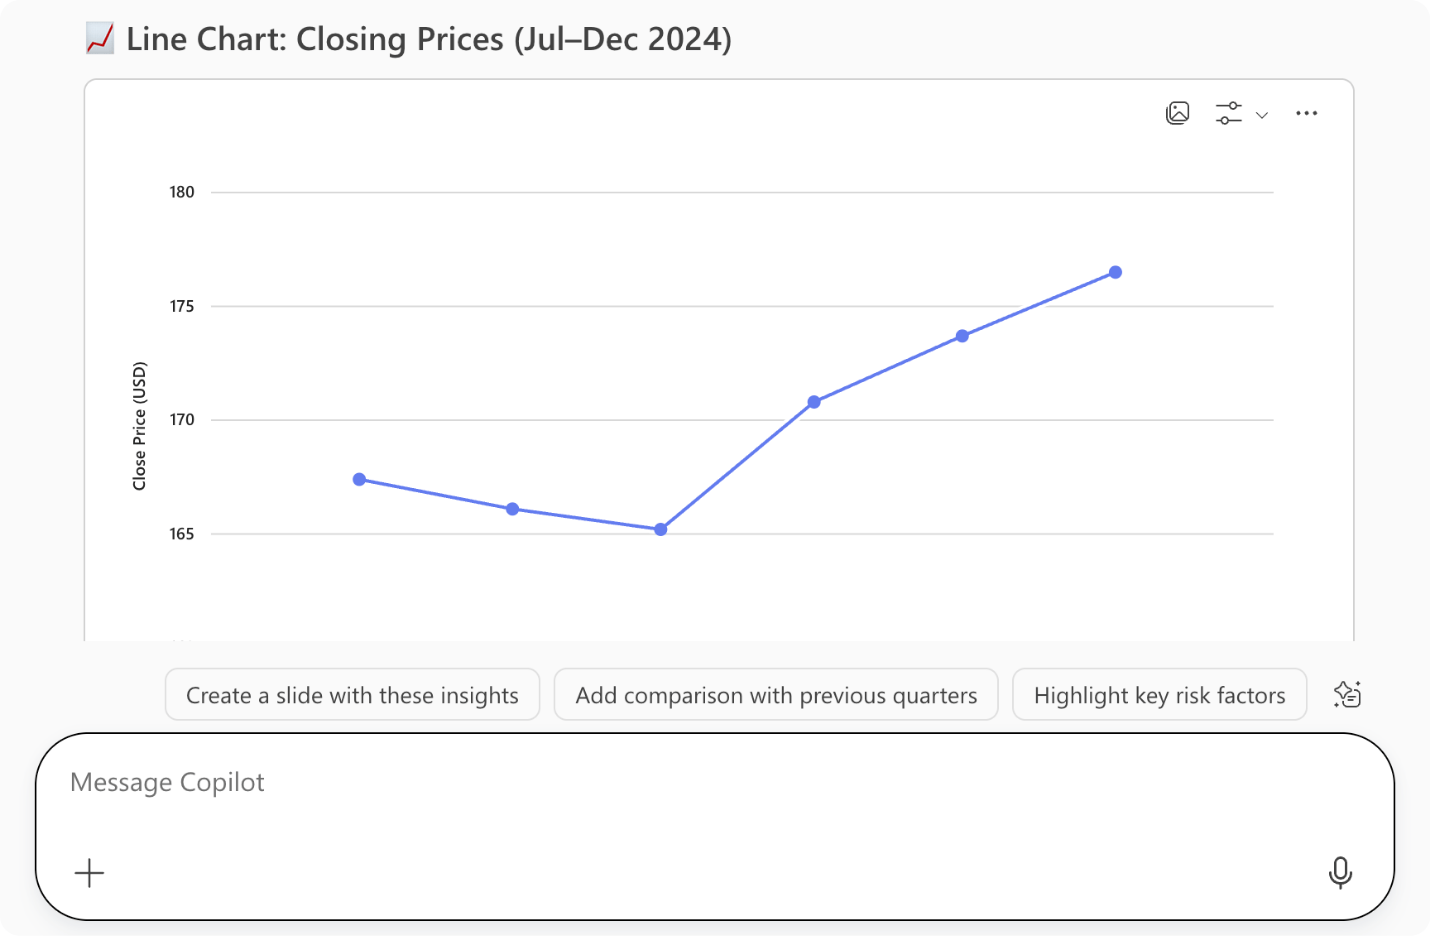Activate the microphone voice input icon
The height and width of the screenshot is (936, 1431).
coord(1340,873)
